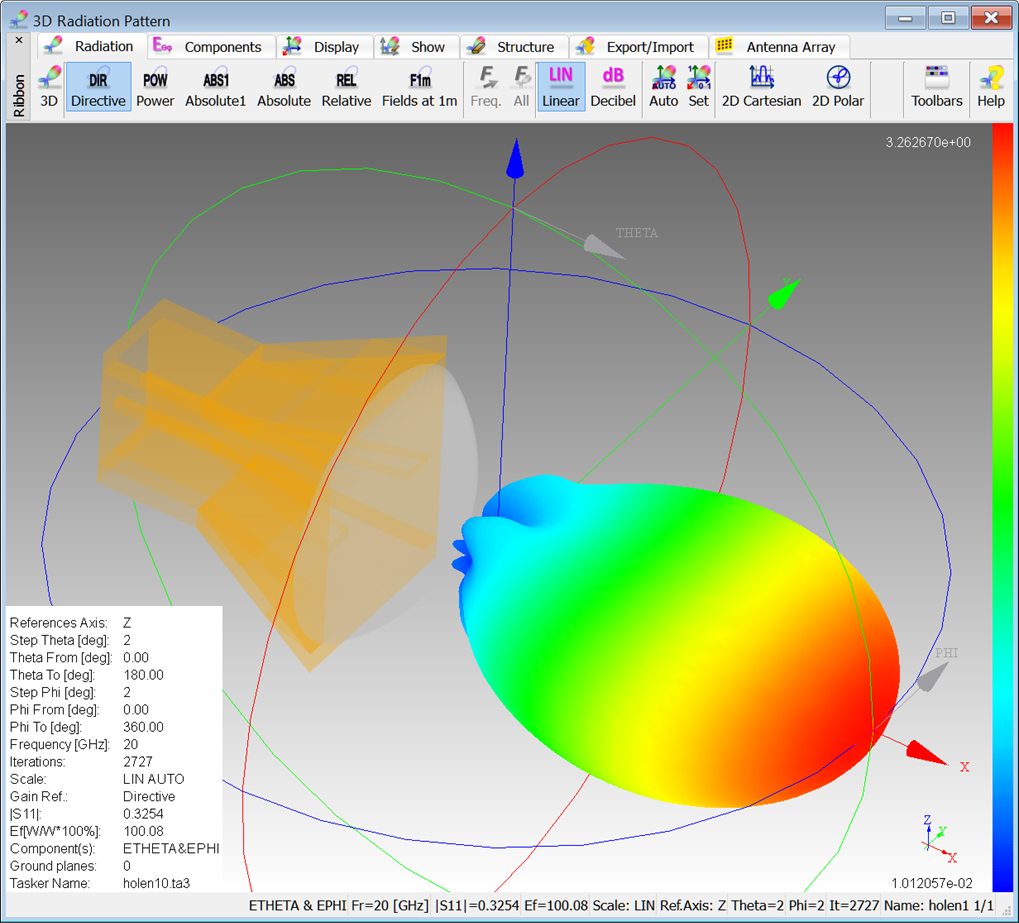Click the small XYZ orientation triad
Viewport: 1019px width, 923px height.
coord(939,839)
